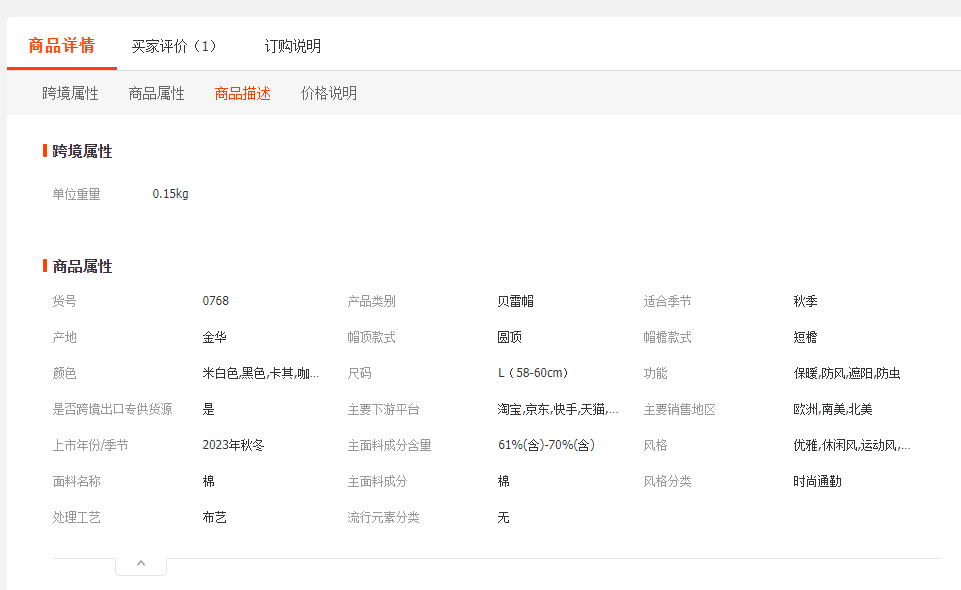Click sales region value 欧洲,南美,北美
This screenshot has width=961, height=590.
tap(832, 409)
